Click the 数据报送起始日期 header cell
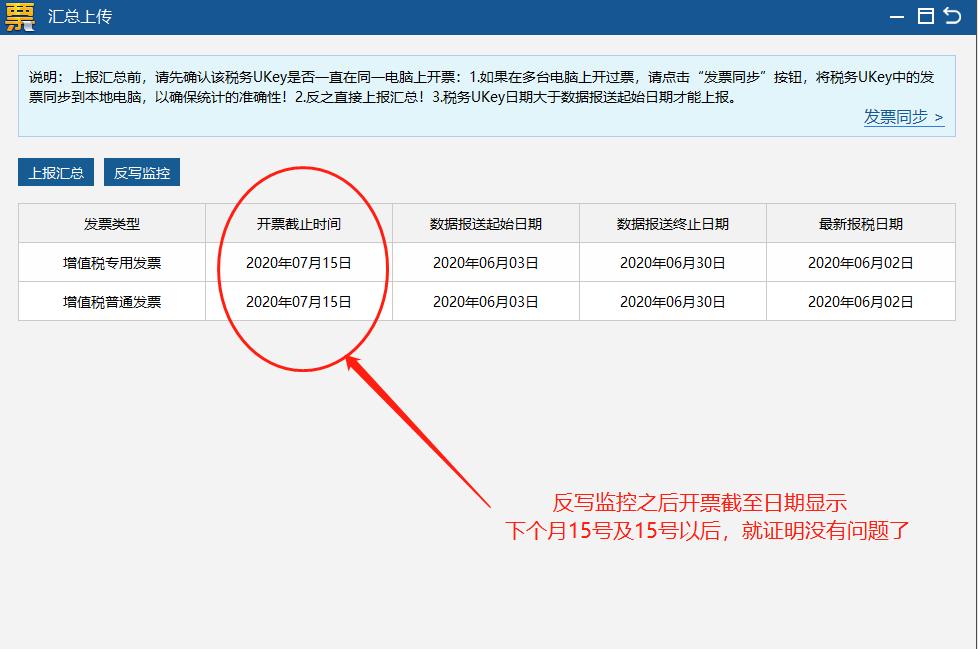This screenshot has height=649, width=978. pos(485,223)
